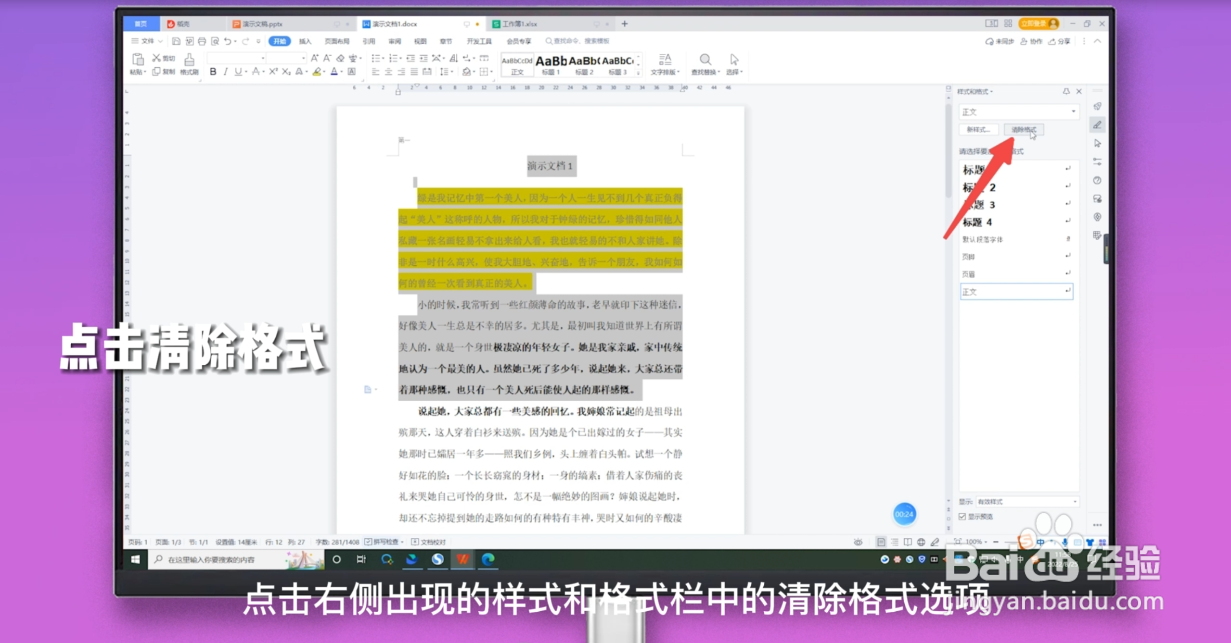The image size is (1231, 643).
Task: Open the 显示 有效样式 dropdown
Action: click(x=1027, y=501)
